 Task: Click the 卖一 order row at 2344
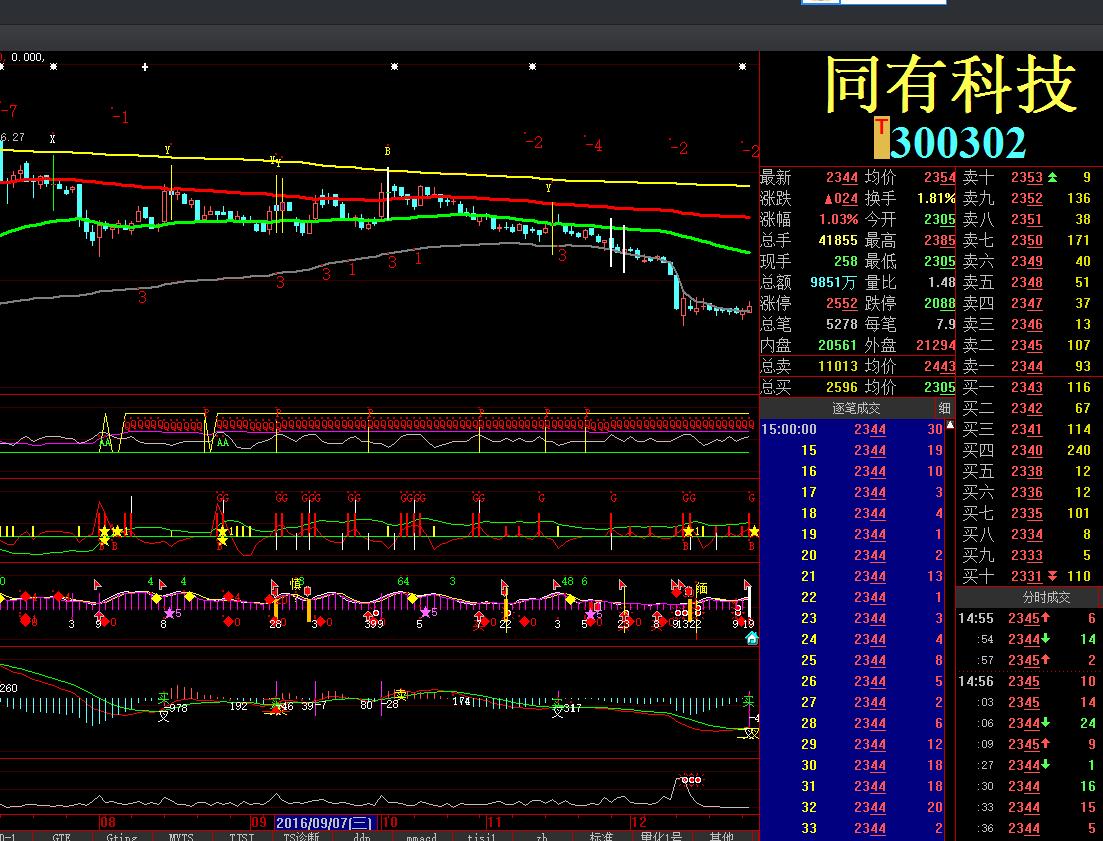1028,366
